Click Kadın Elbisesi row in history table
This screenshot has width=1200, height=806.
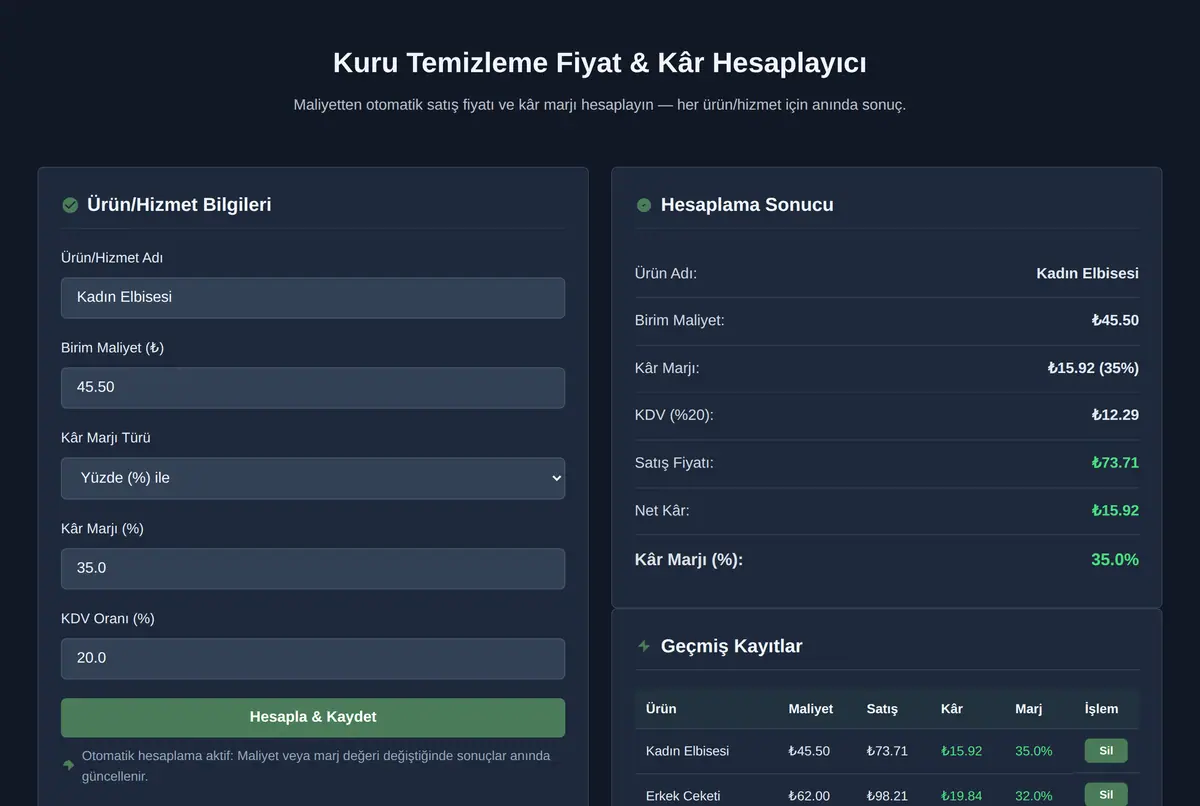point(887,751)
